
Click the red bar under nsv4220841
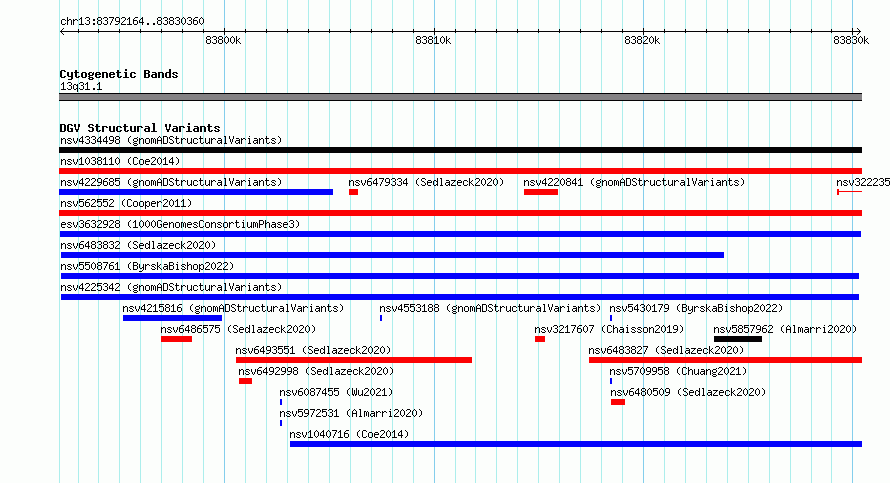541,192
